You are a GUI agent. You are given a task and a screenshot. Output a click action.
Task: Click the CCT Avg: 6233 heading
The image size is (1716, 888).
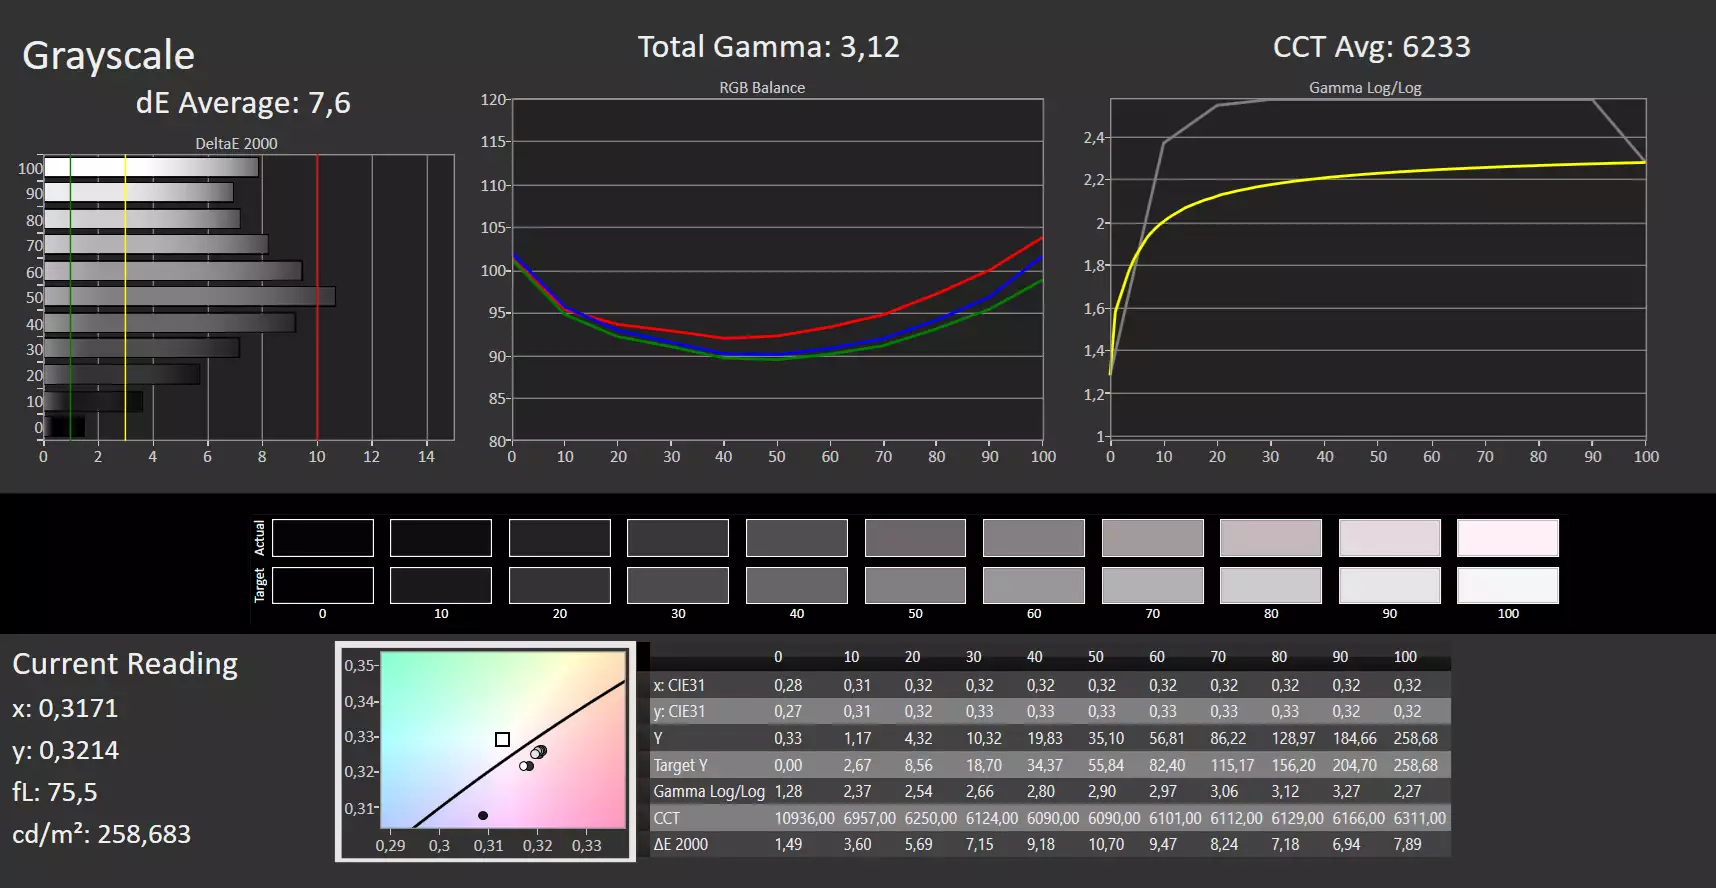1371,47
